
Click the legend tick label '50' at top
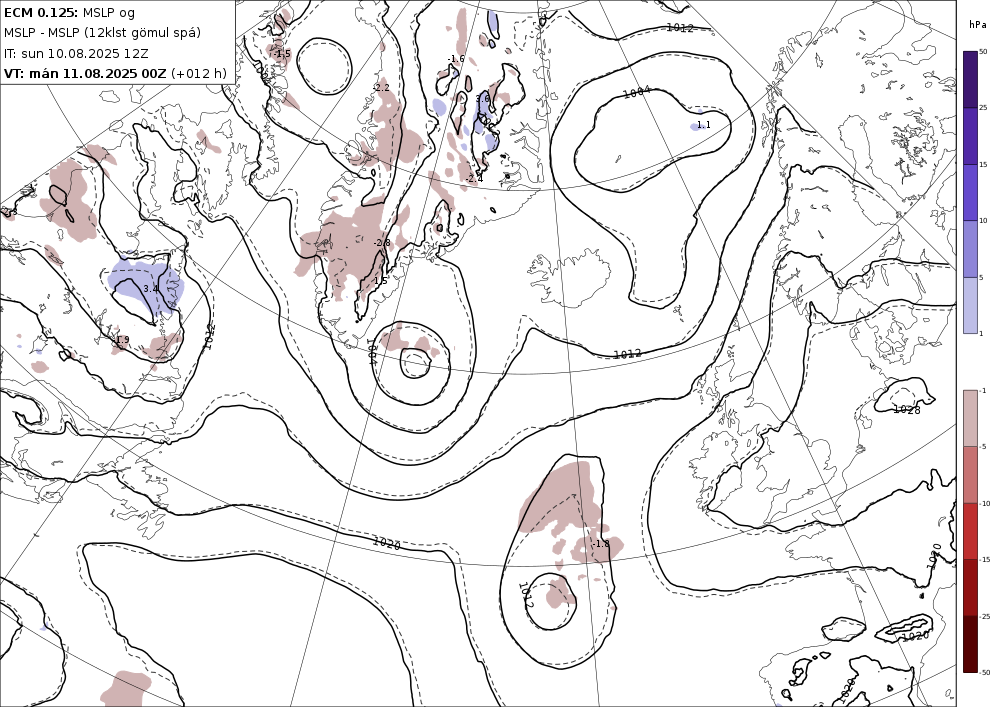click(x=983, y=52)
